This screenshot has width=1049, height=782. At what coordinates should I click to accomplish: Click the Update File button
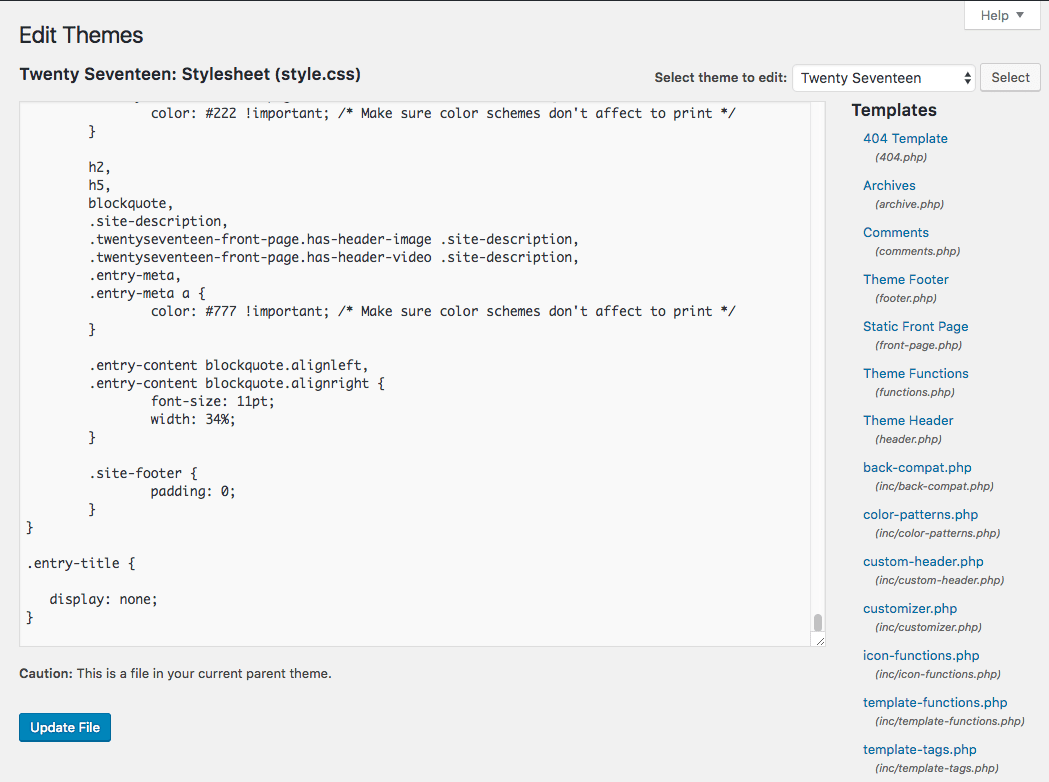tap(64, 727)
